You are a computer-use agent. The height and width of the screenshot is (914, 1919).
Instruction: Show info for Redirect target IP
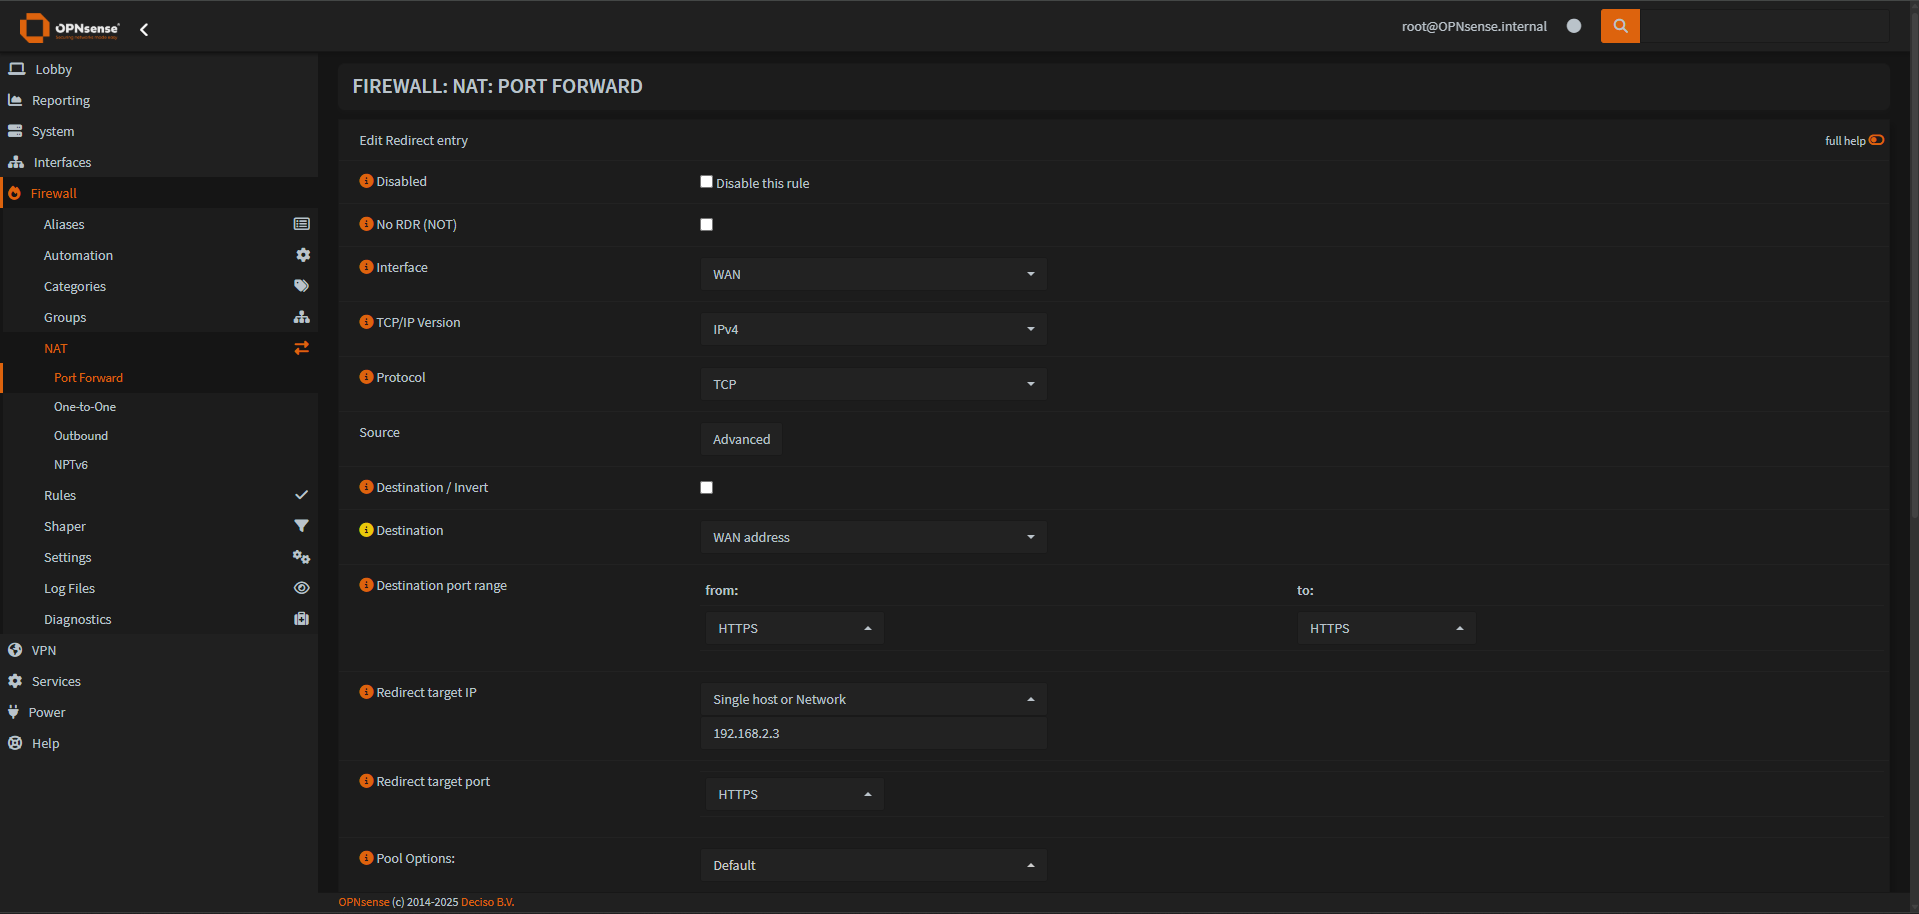[366, 692]
